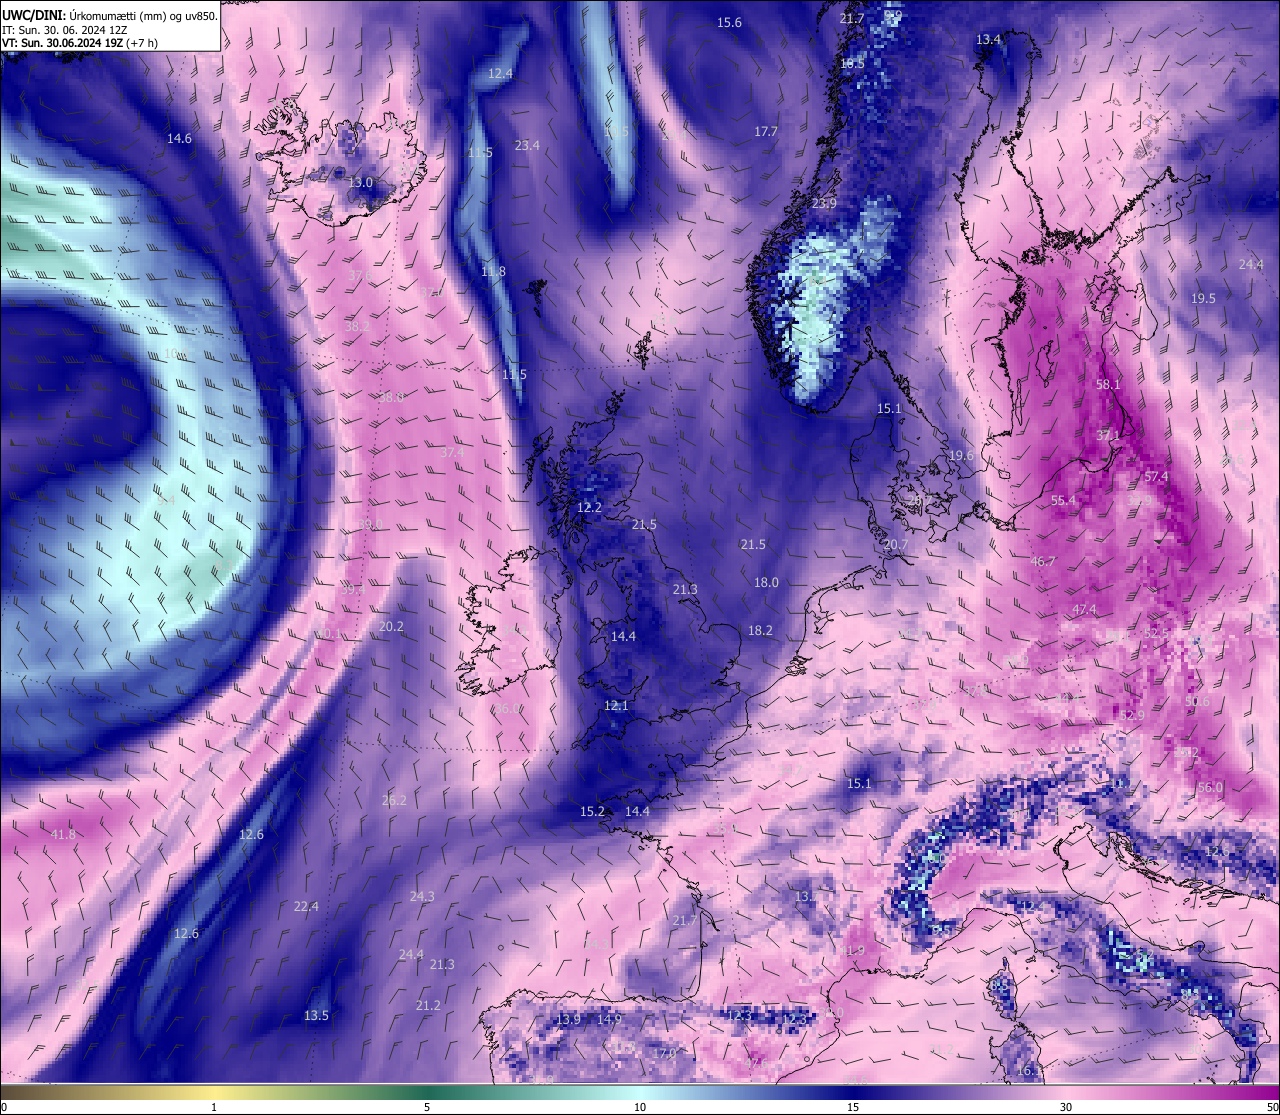The image size is (1280, 1115).
Task: Click the 58.1 value over the Baltics
Action: [1108, 385]
